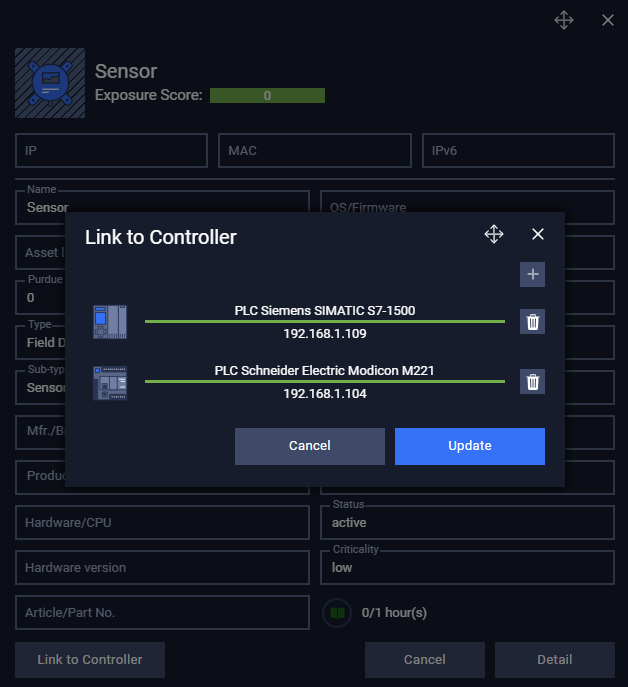
Task: Click the Exposure Score bar showing 0
Action: coord(267,96)
